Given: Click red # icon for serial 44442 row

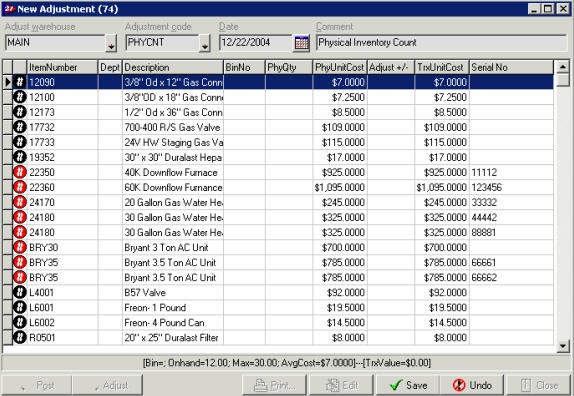Looking at the screenshot, I should 20,217.
